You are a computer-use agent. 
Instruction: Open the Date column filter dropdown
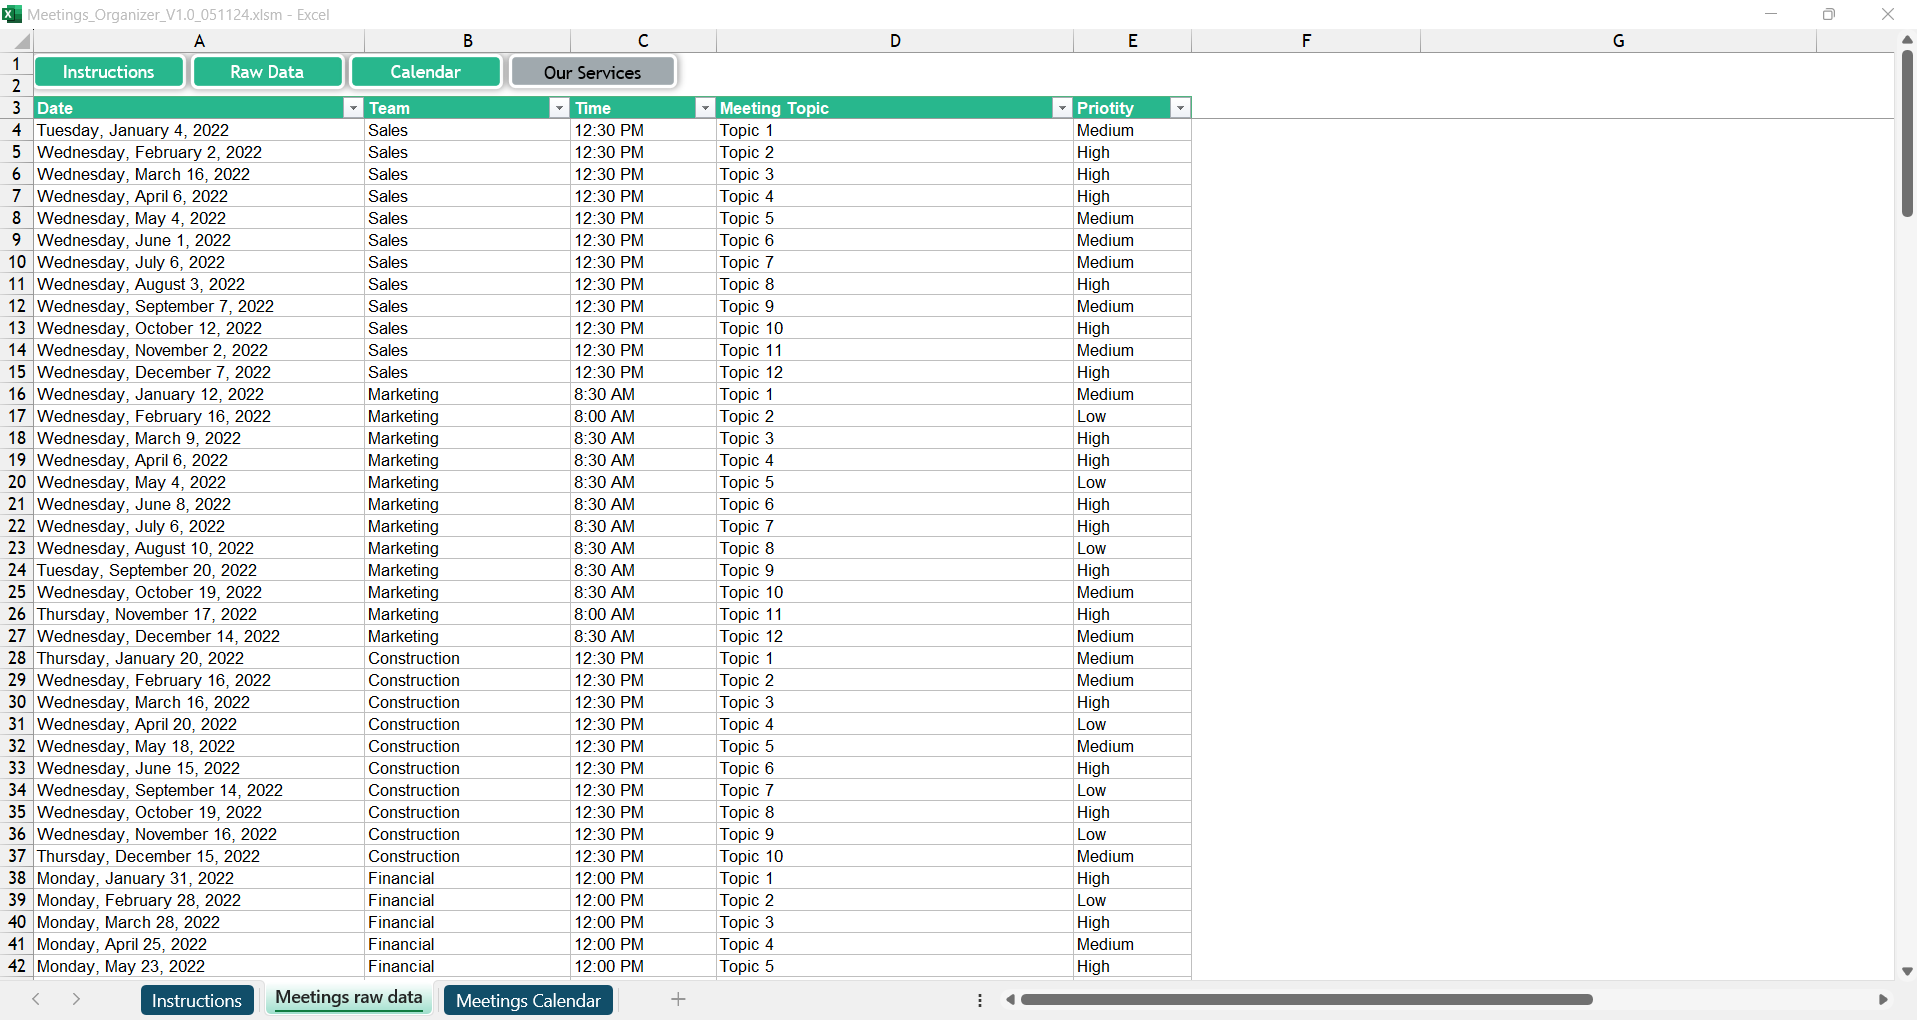point(352,108)
